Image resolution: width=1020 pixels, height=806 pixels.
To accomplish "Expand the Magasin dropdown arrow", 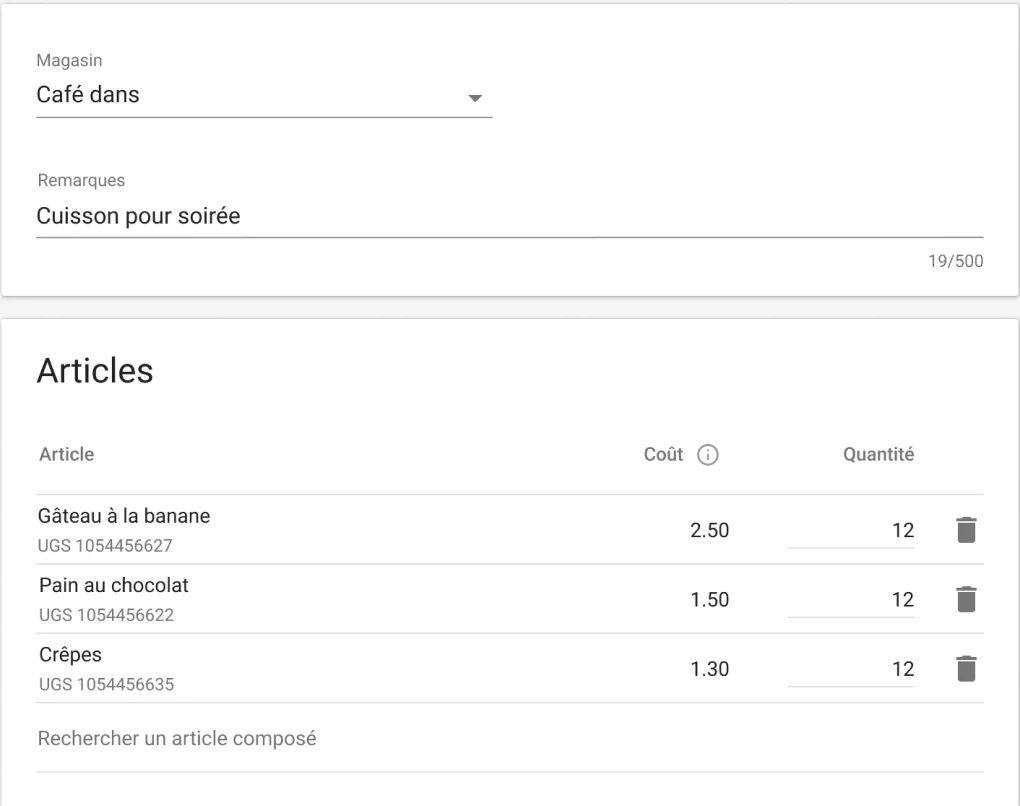I will (x=475, y=98).
